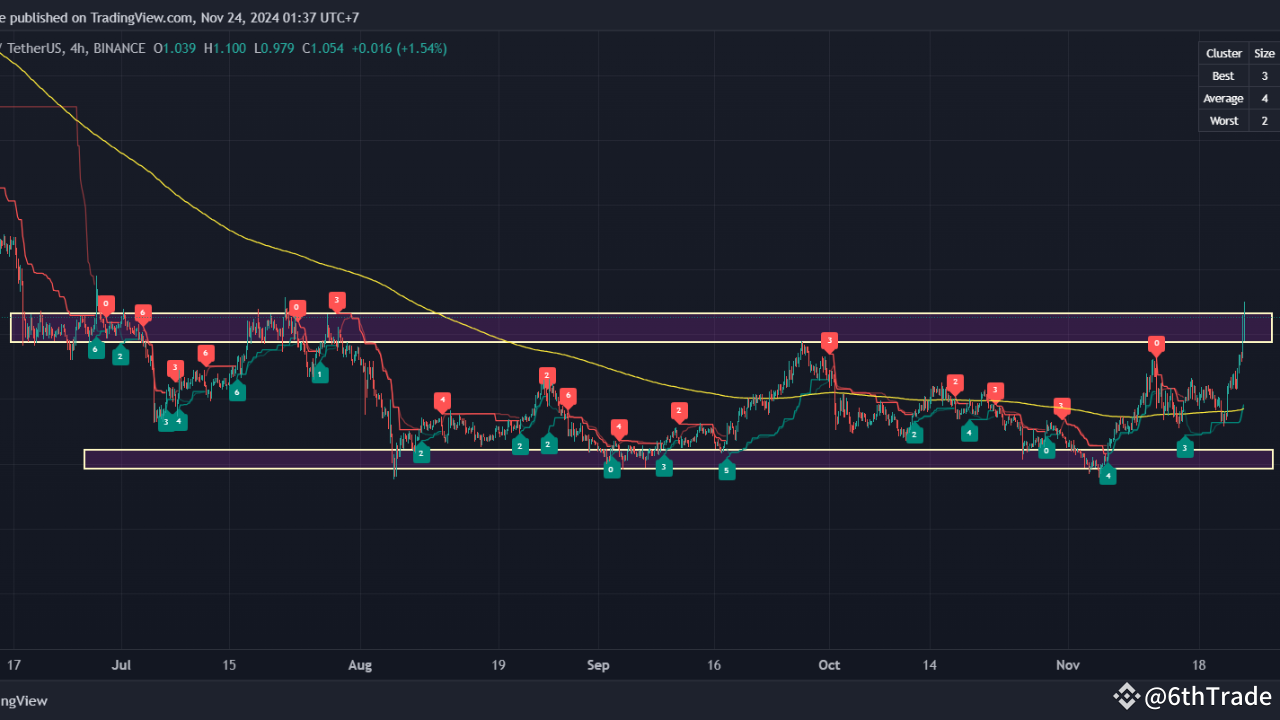Click the red "4" signal marker in mid-August

[x=443, y=400]
